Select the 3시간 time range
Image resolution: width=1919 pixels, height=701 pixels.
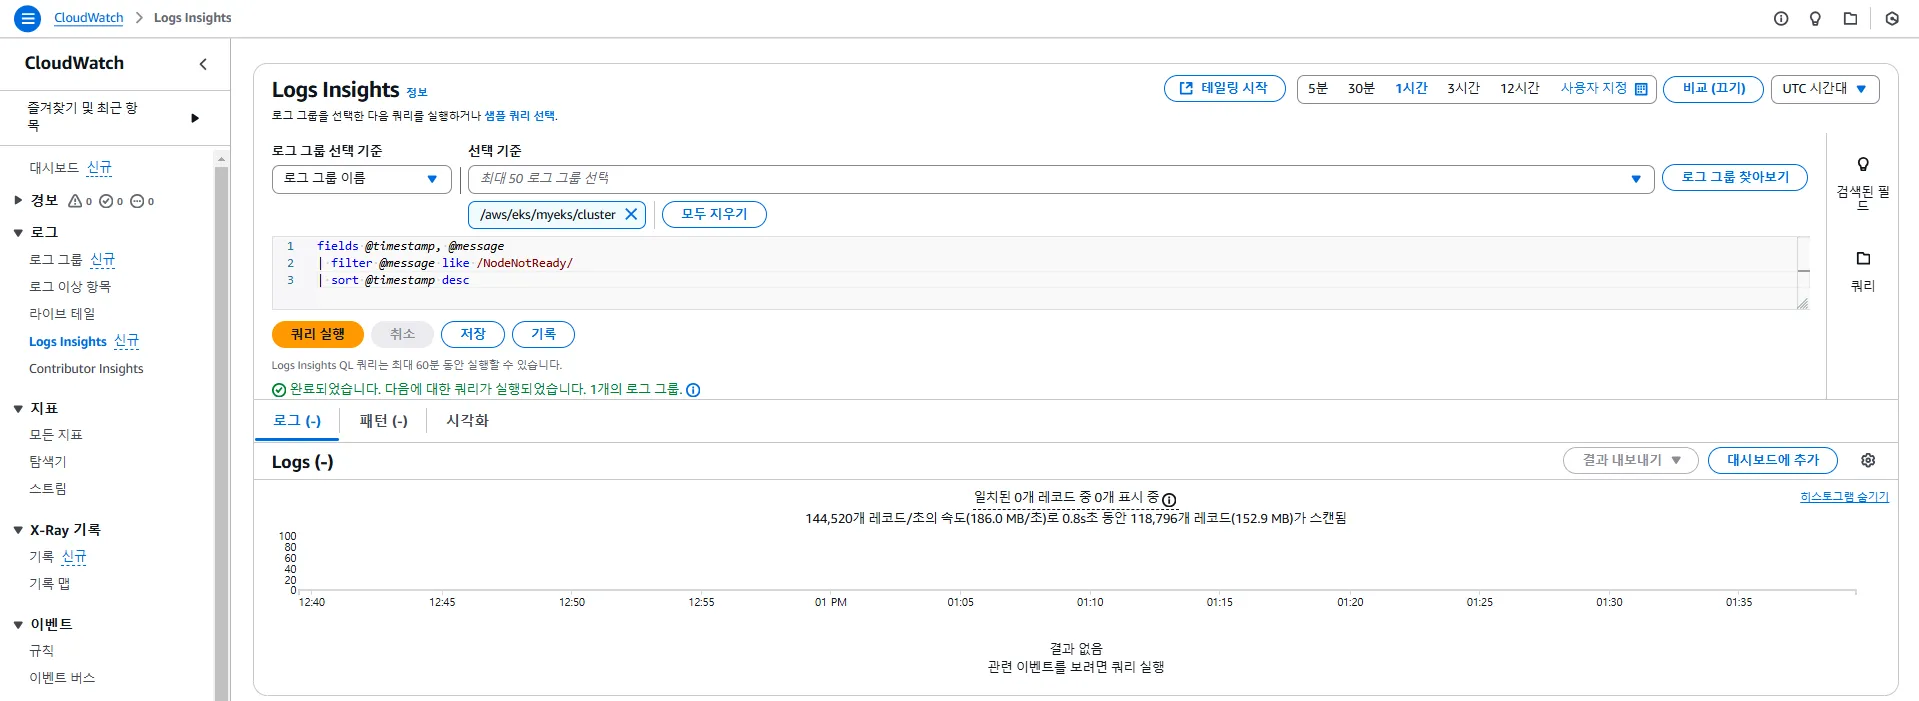[1463, 88]
